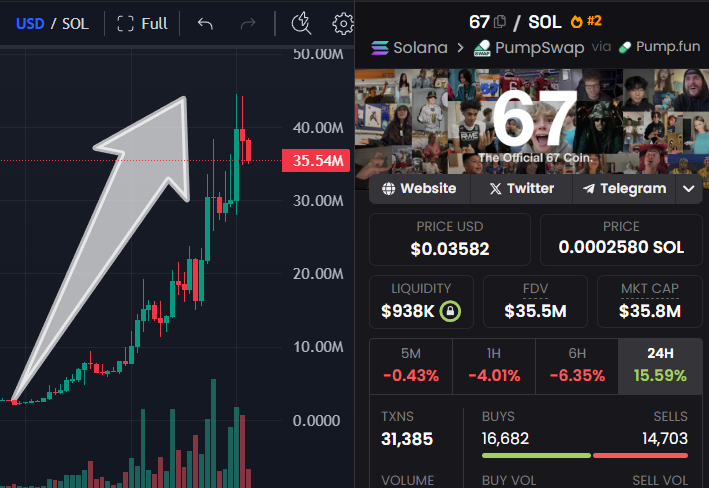Click the SELLS 14,703 count
The image size is (709, 488).
coord(665,438)
